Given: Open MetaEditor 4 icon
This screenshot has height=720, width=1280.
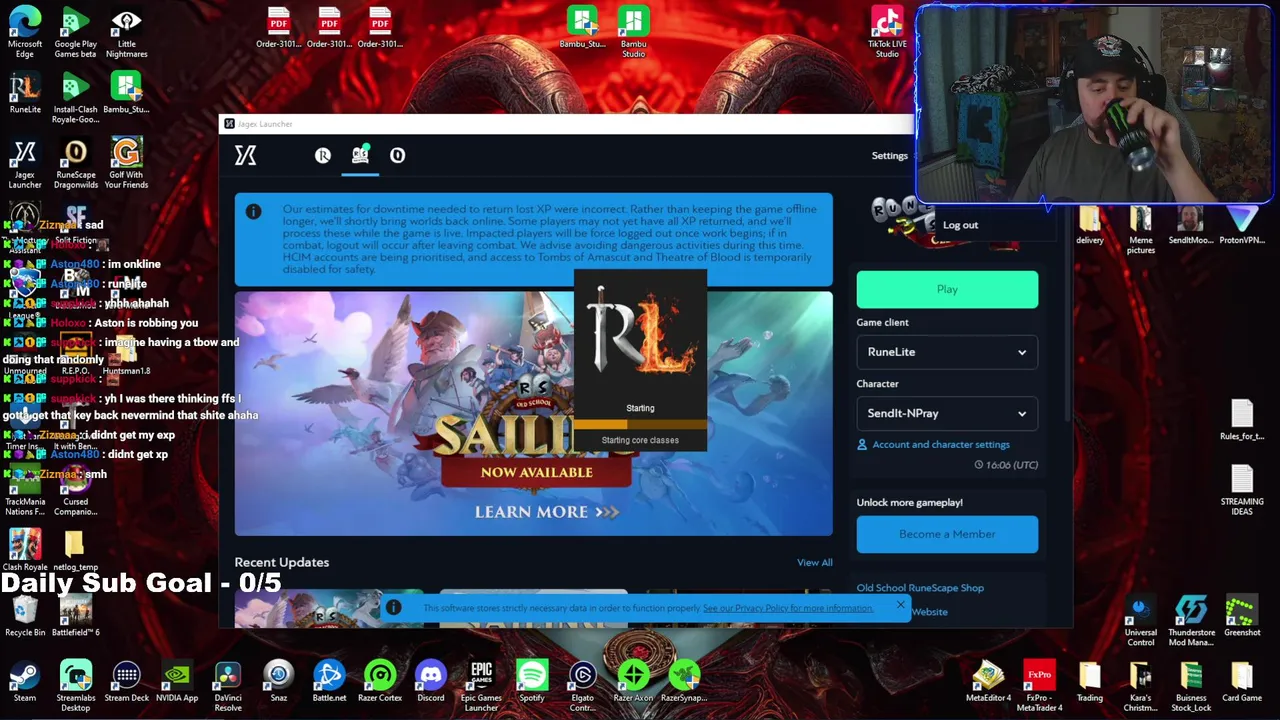Looking at the screenshot, I should (988, 682).
